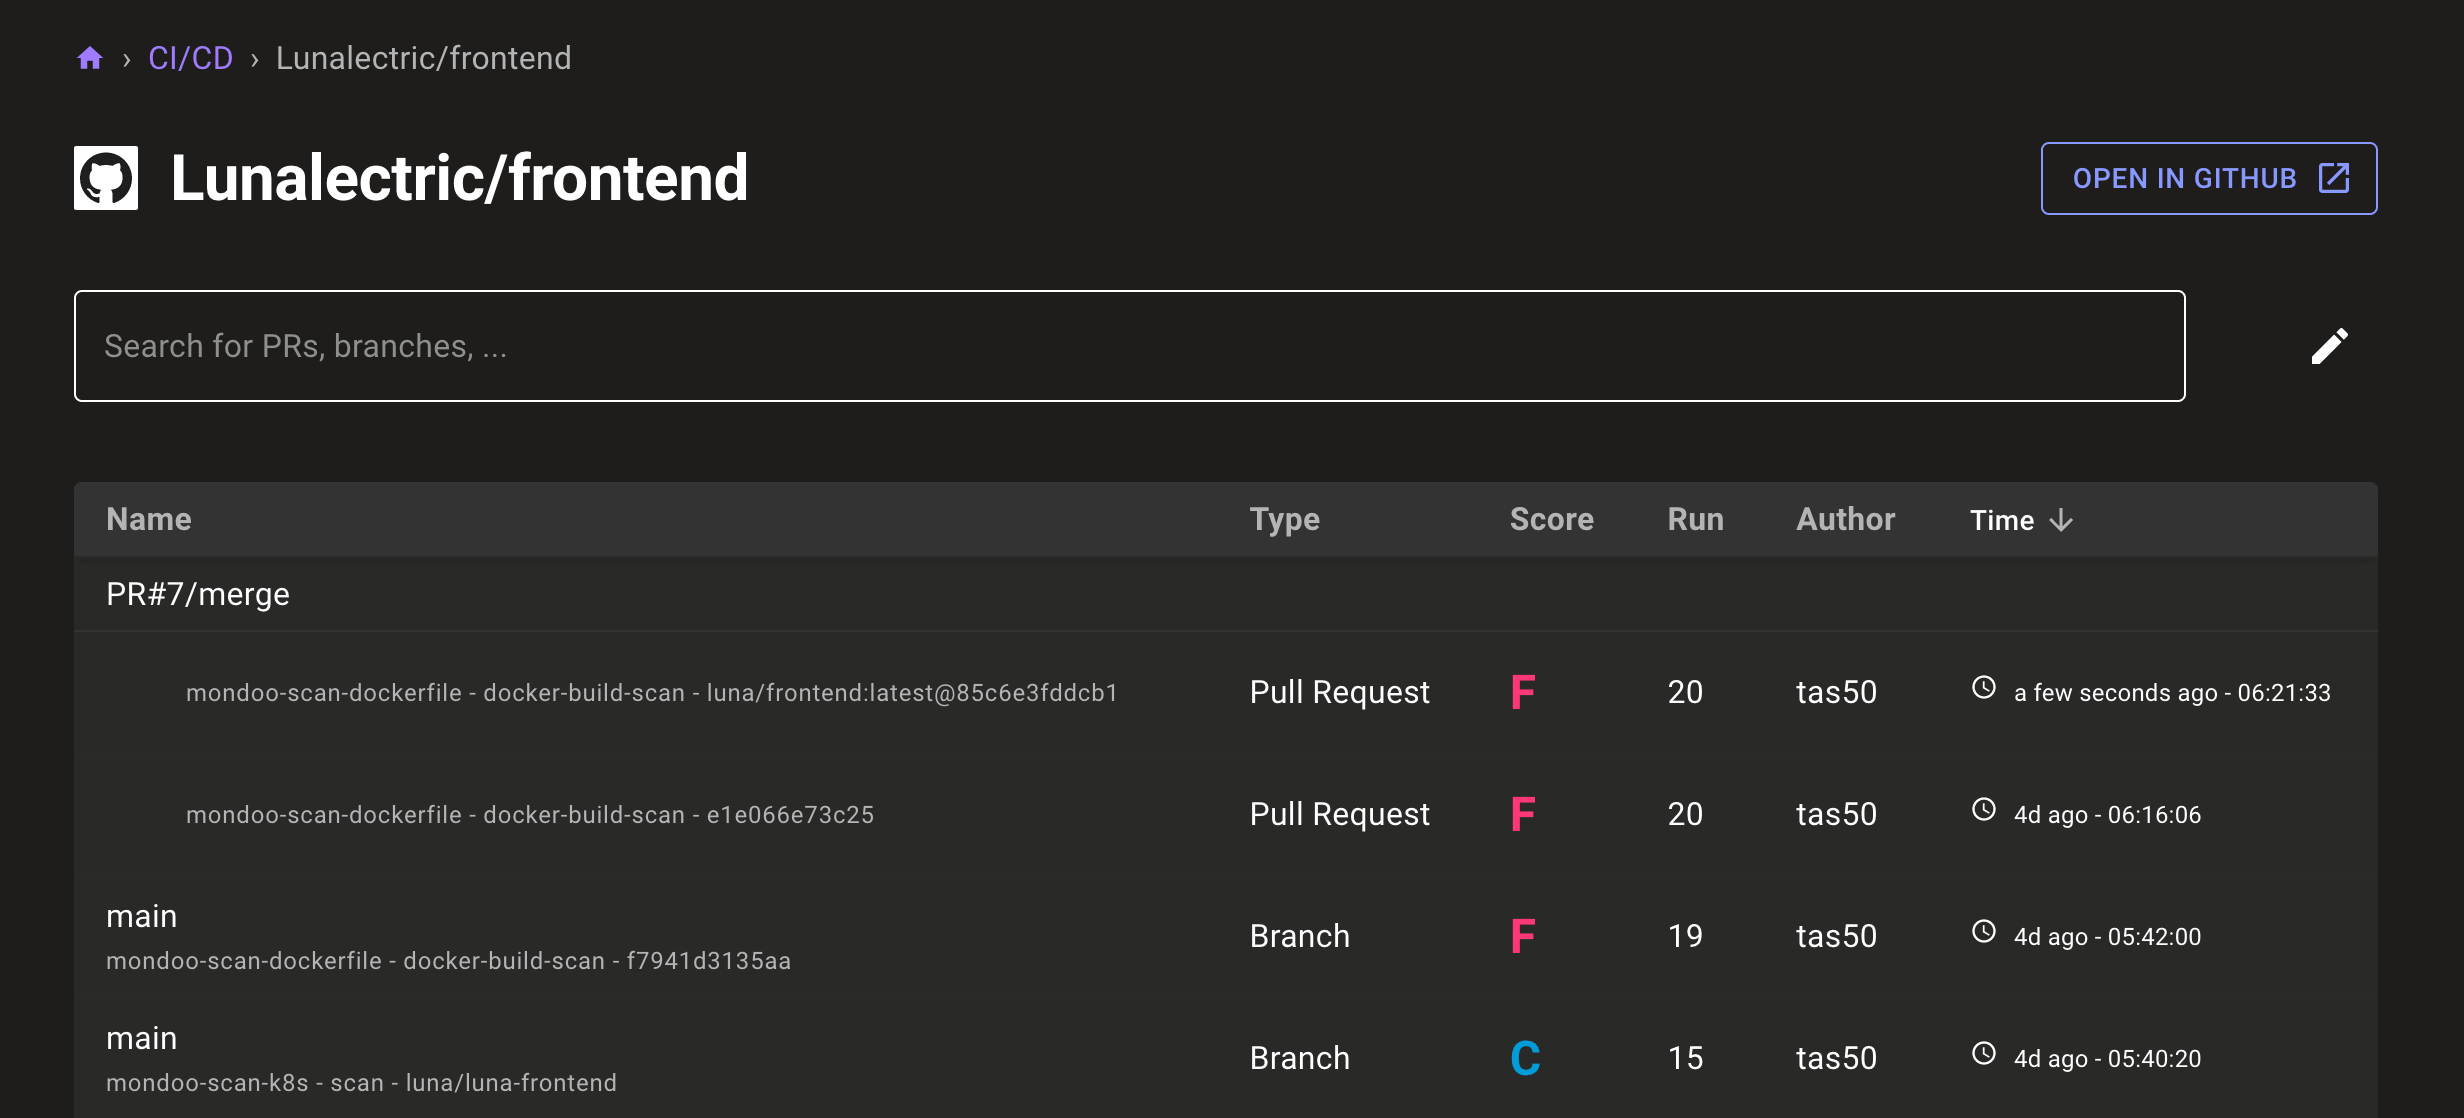2464x1118 pixels.
Task: Open the CI/CD breadcrumb link
Action: (x=190, y=58)
